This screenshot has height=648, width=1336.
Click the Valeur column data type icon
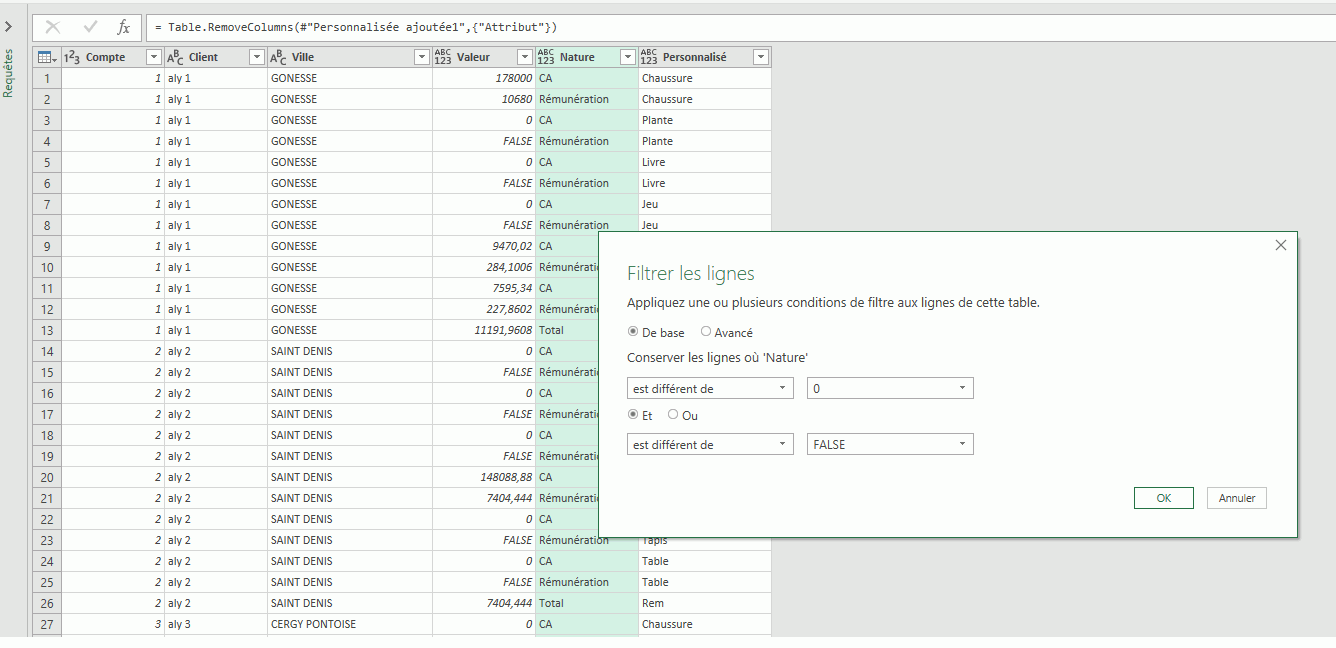(x=443, y=58)
